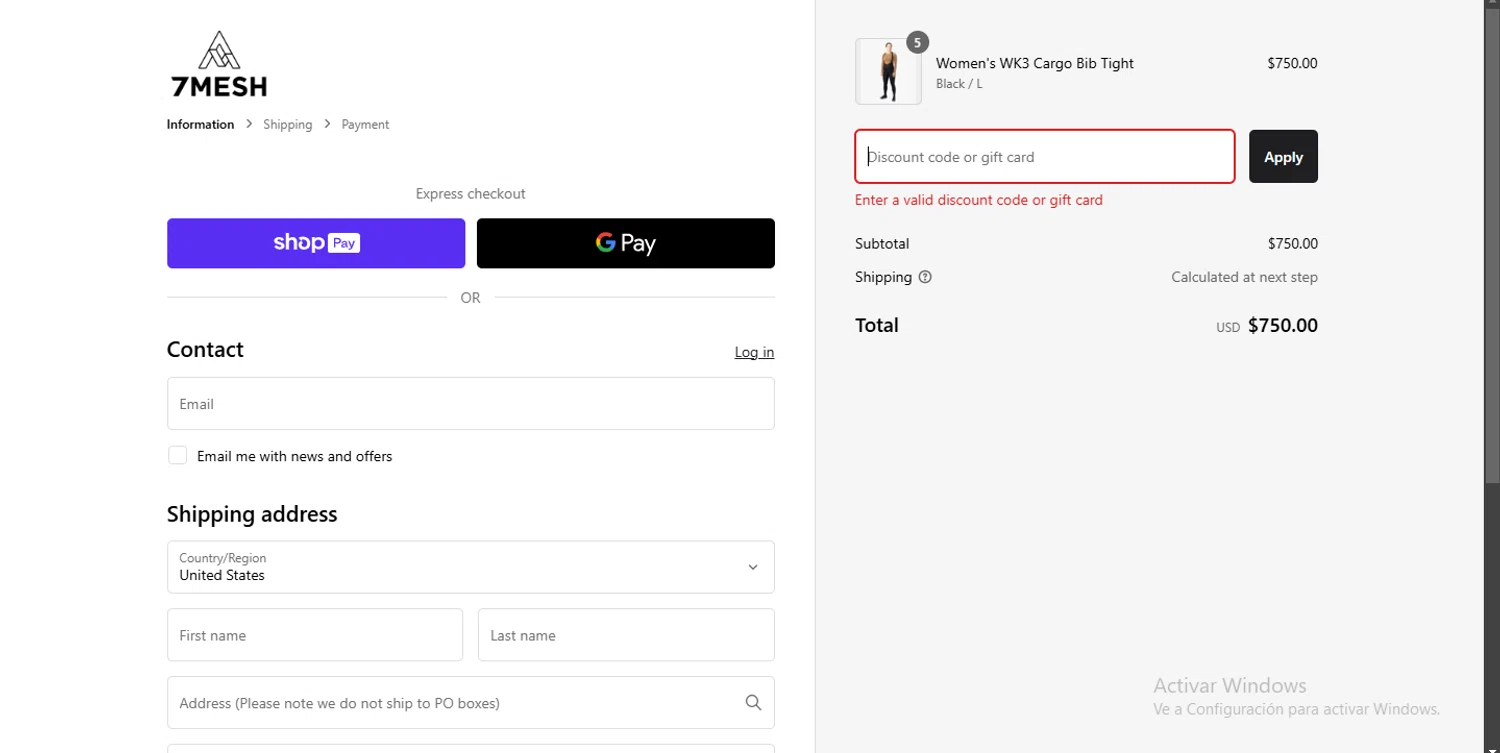Check Email me with news and offers

pyautogui.click(x=177, y=456)
